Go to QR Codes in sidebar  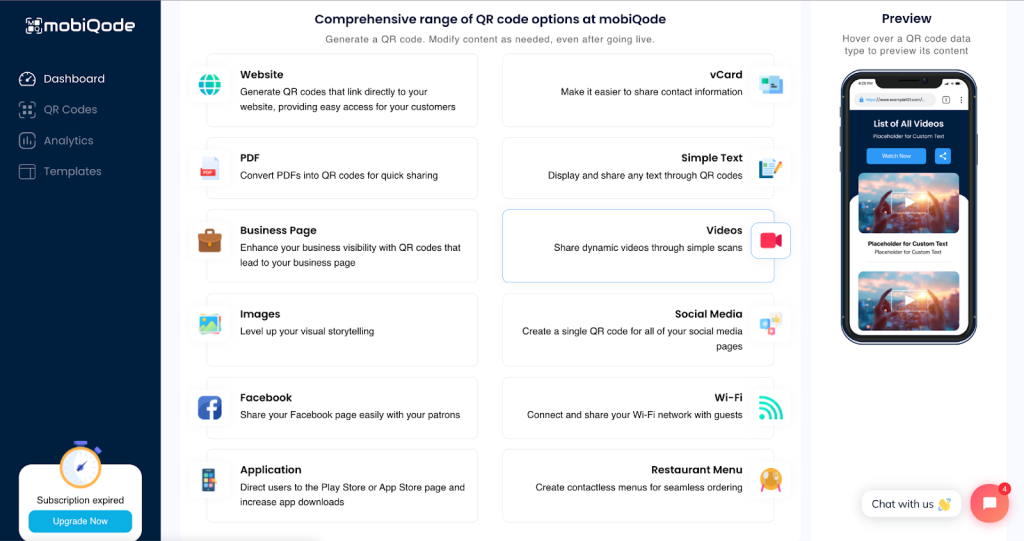pyautogui.click(x=70, y=110)
